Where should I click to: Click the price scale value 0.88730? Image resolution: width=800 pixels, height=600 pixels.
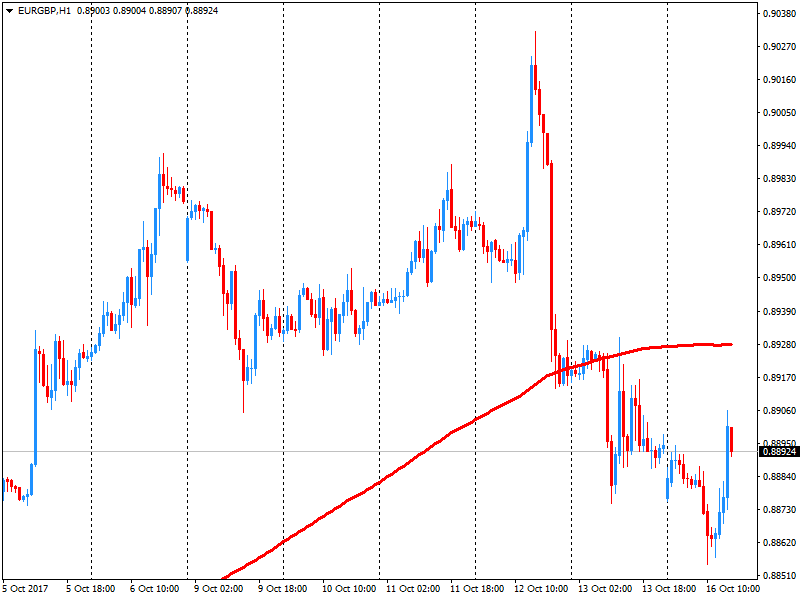[x=779, y=510]
